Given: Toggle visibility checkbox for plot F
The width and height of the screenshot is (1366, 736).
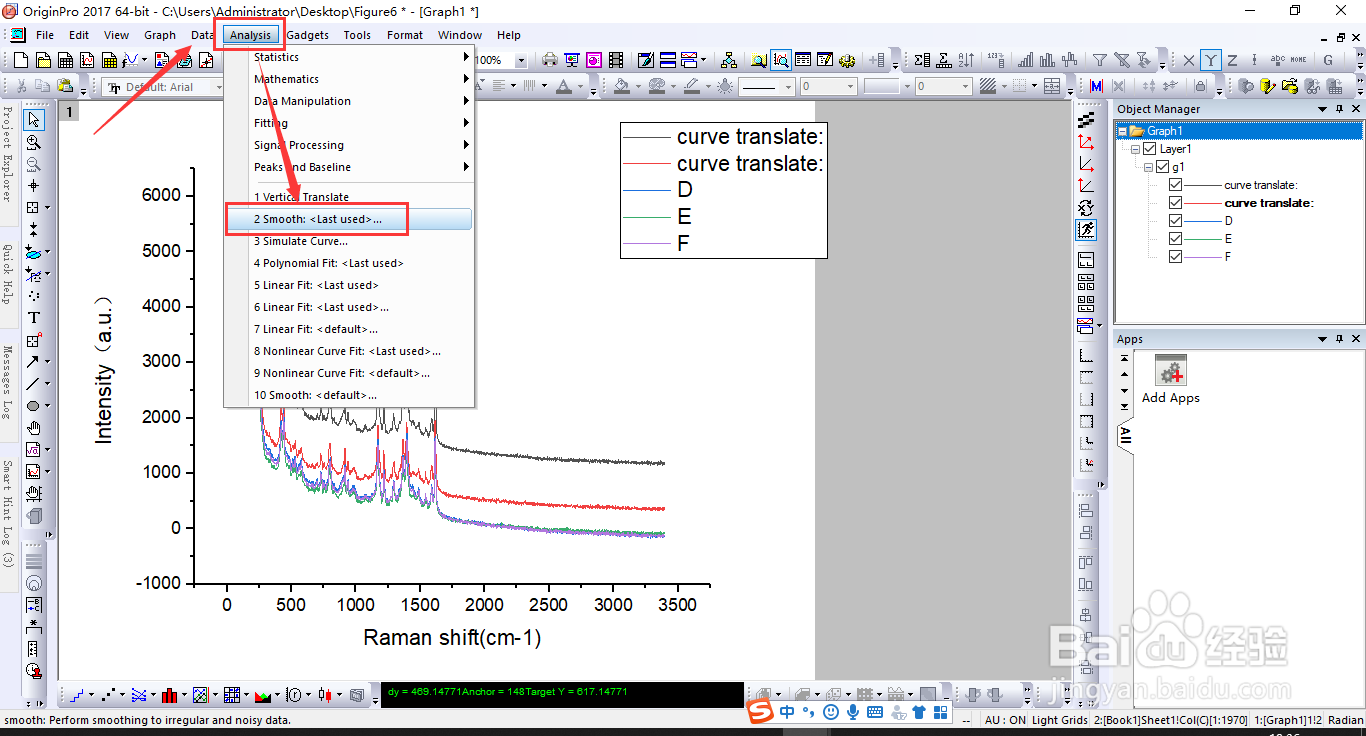Looking at the screenshot, I should [1175, 257].
